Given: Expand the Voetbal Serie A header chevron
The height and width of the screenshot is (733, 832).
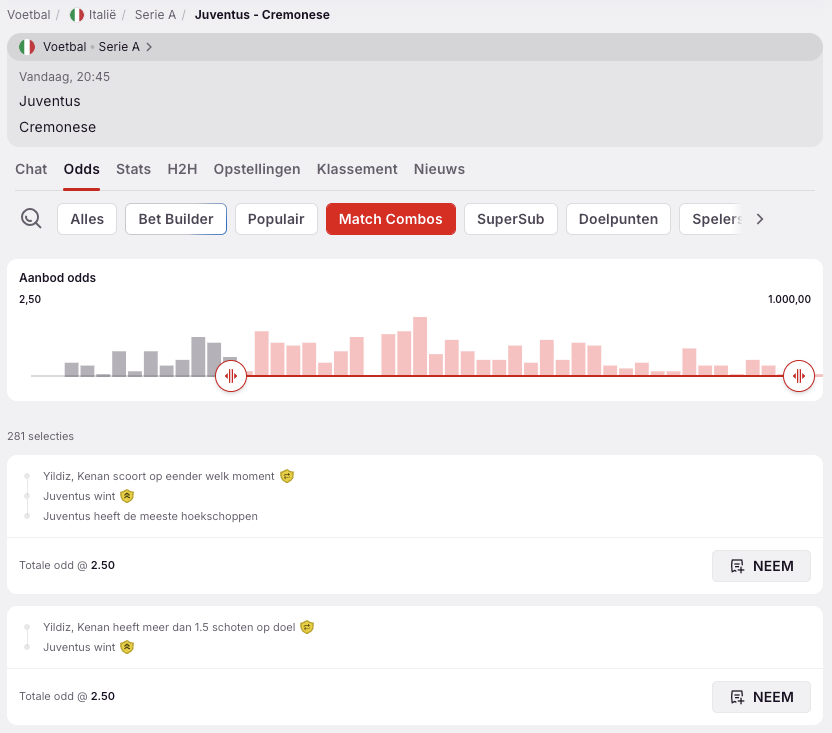Looking at the screenshot, I should (x=149, y=47).
